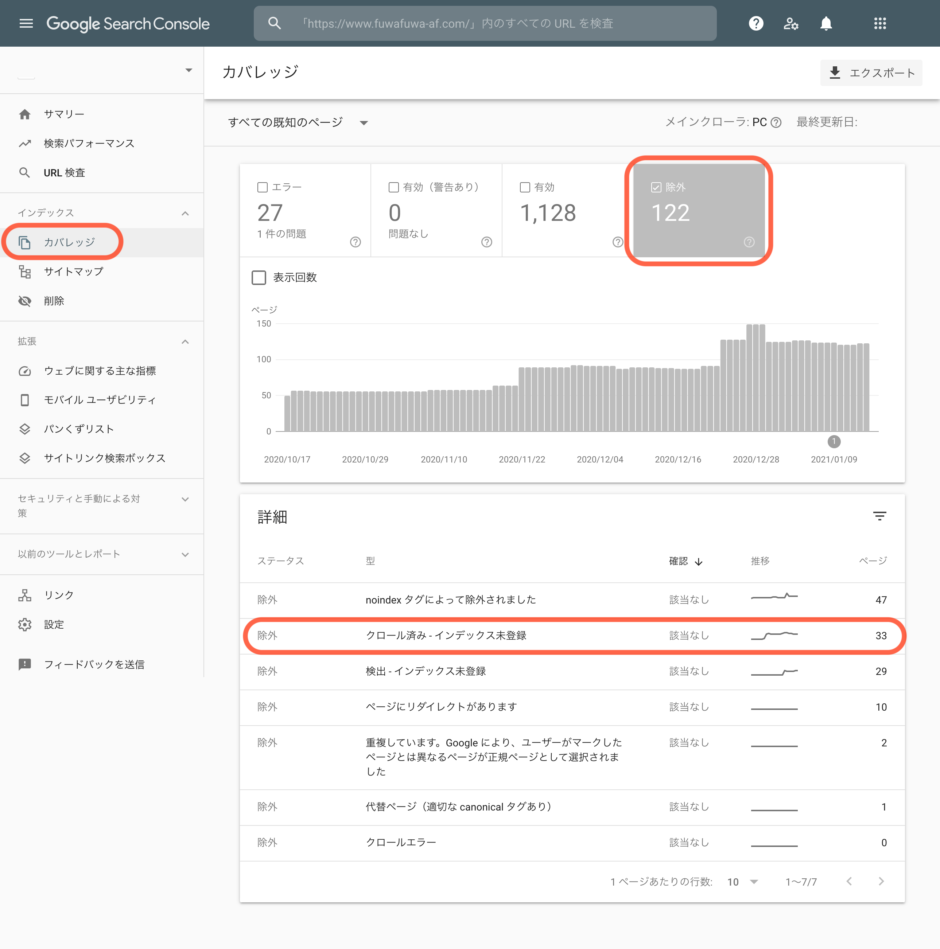Click the help icon in エラー card

pyautogui.click(x=355, y=242)
